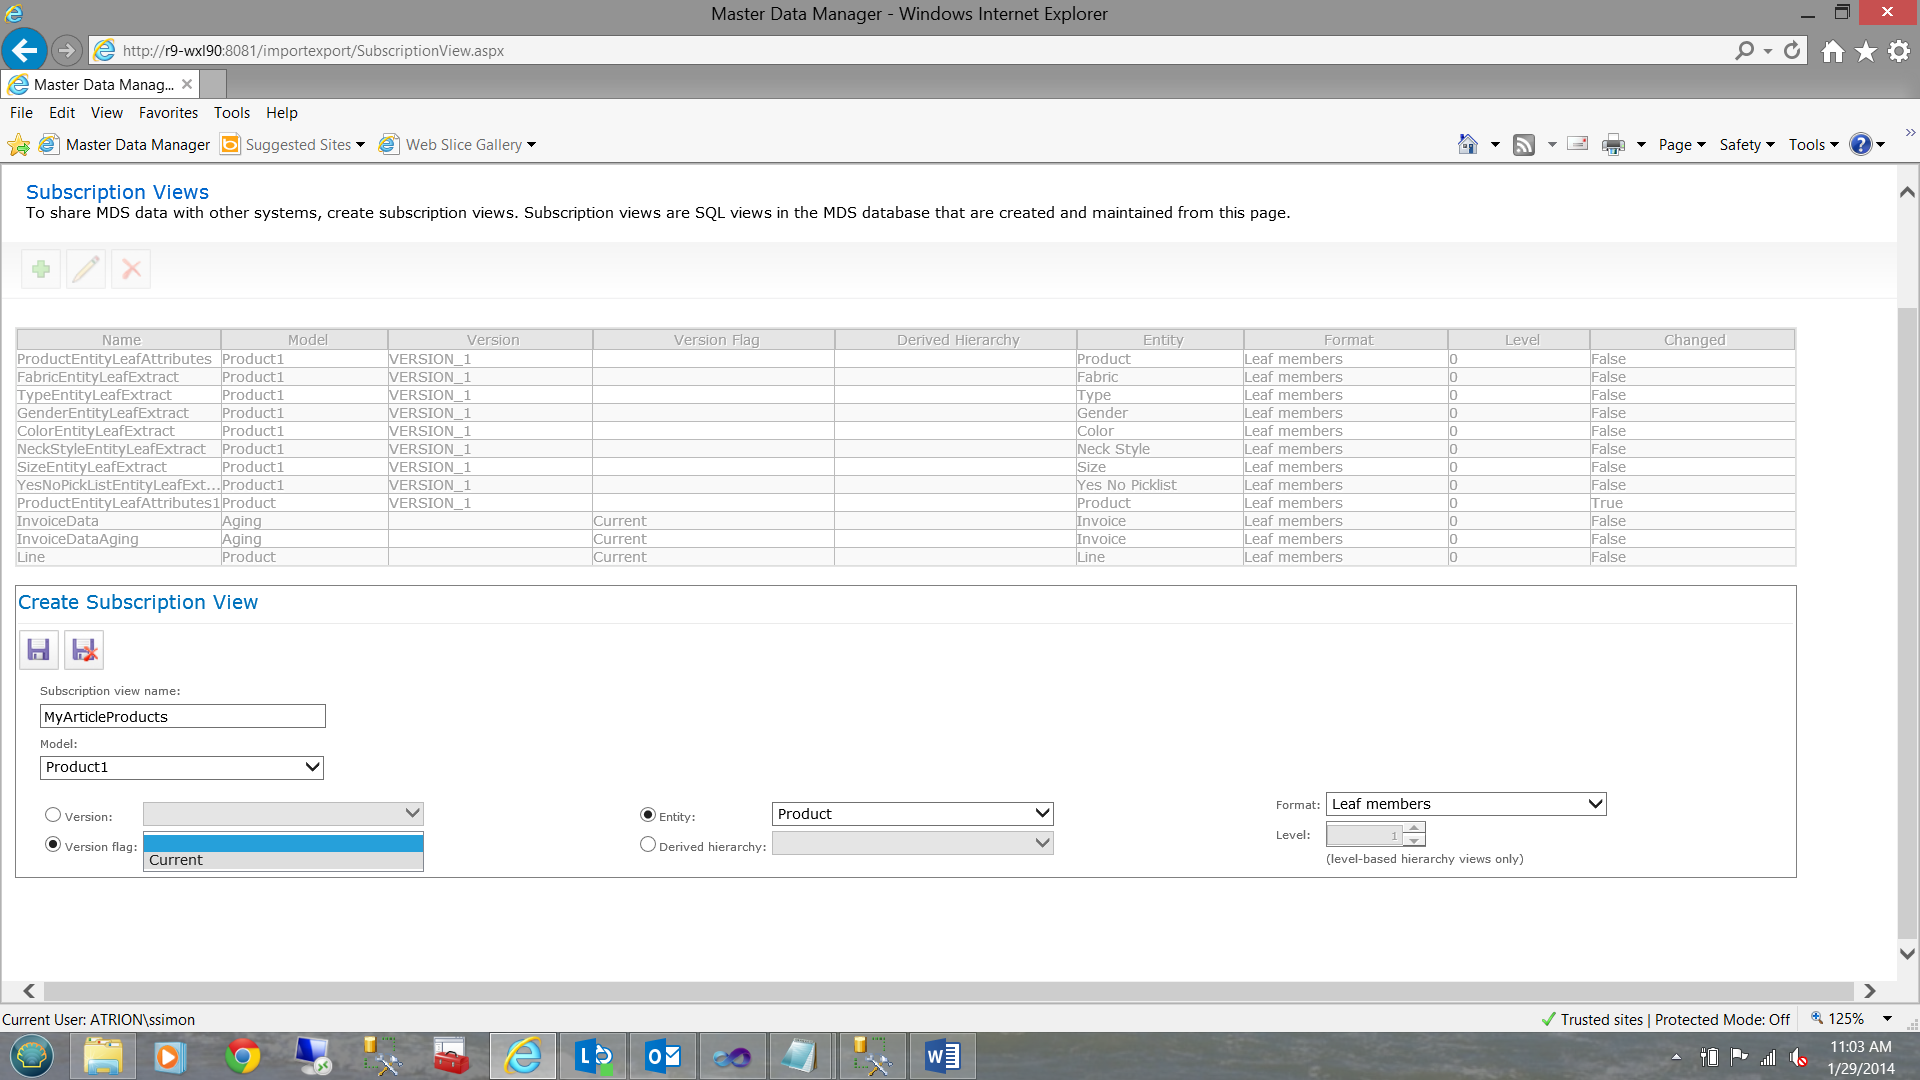Click the save subscription view icon
1920x1080 pixels.
click(38, 650)
